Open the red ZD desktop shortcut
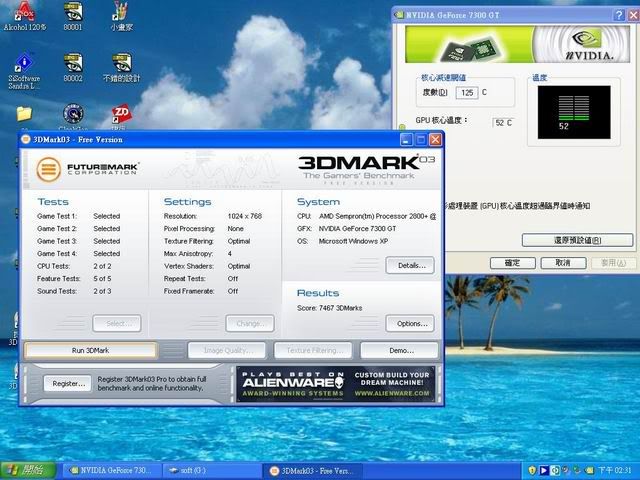The image size is (640, 480). (121, 113)
